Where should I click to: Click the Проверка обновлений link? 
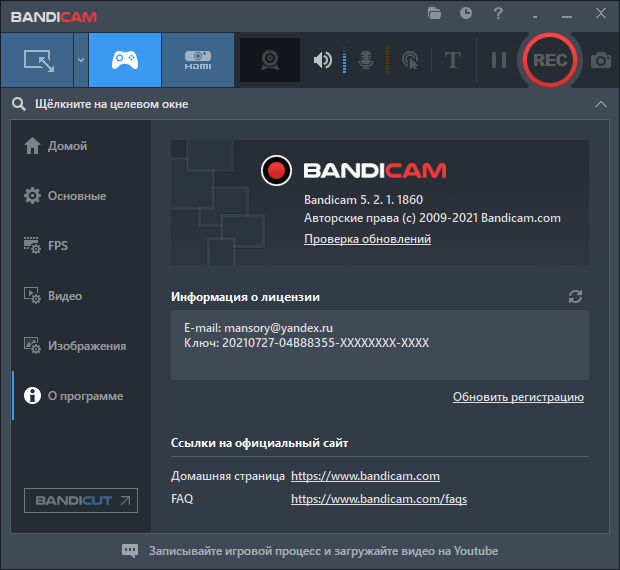click(x=367, y=239)
